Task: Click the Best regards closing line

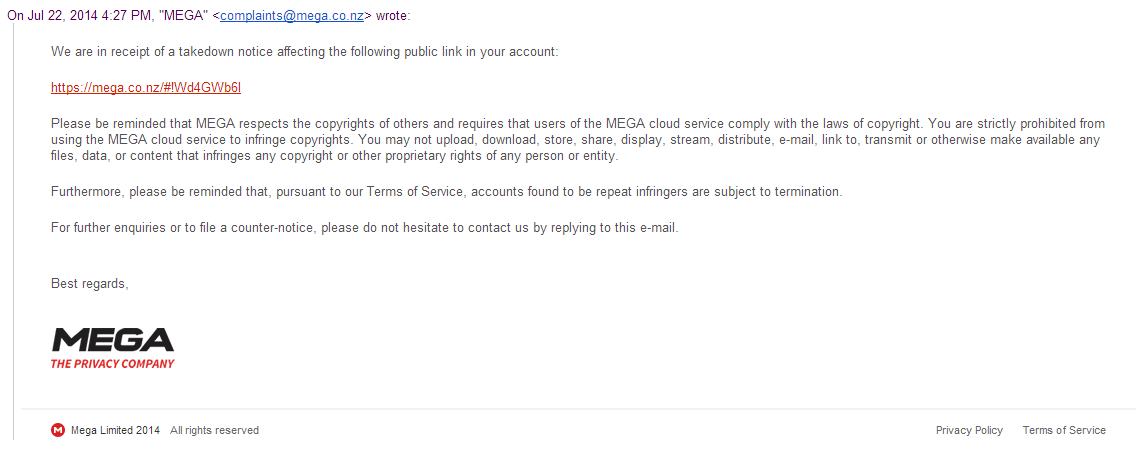Action: click(x=90, y=283)
